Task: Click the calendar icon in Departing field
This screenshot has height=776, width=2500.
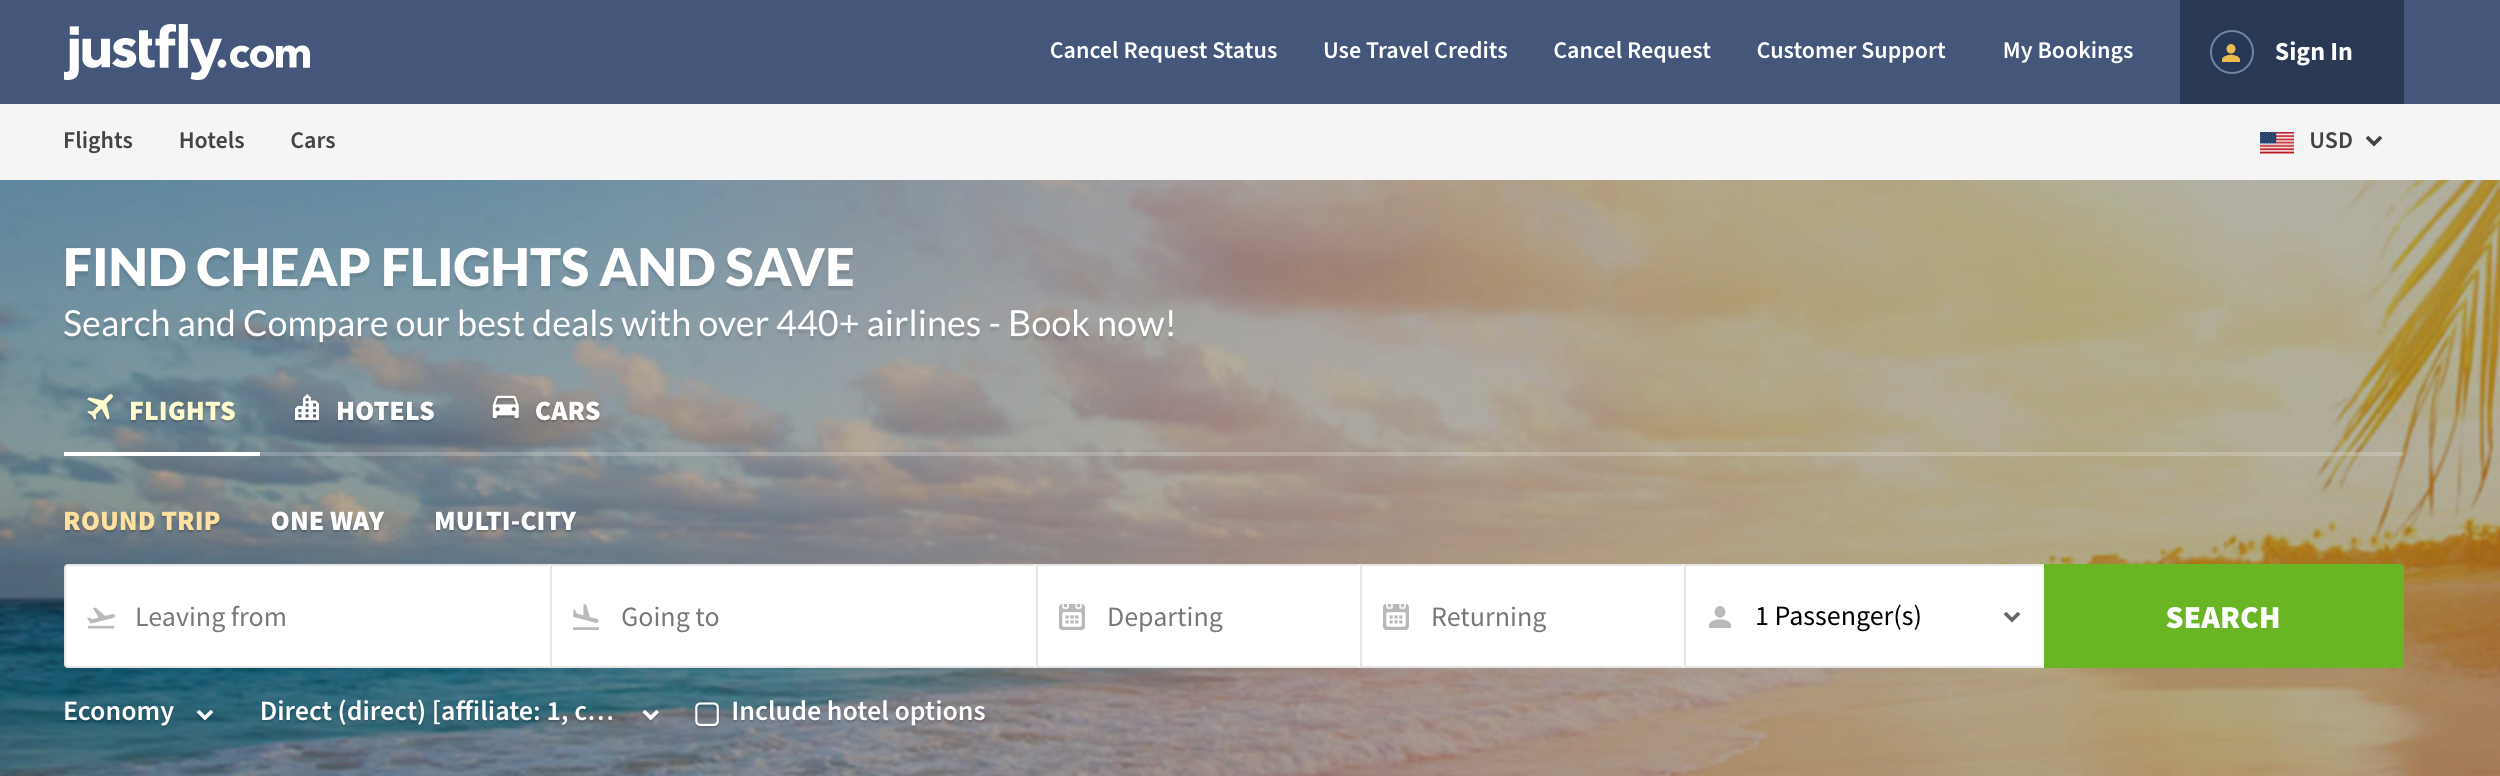Action: pyautogui.click(x=1072, y=617)
